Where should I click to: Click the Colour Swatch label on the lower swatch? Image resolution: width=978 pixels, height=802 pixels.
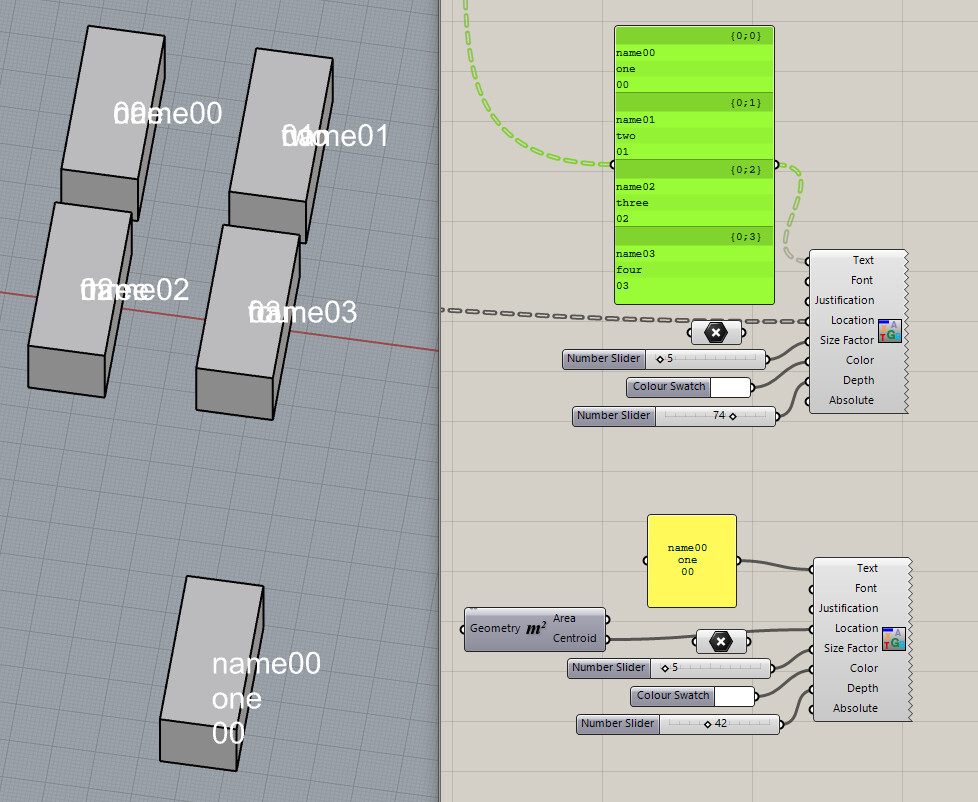click(672, 695)
